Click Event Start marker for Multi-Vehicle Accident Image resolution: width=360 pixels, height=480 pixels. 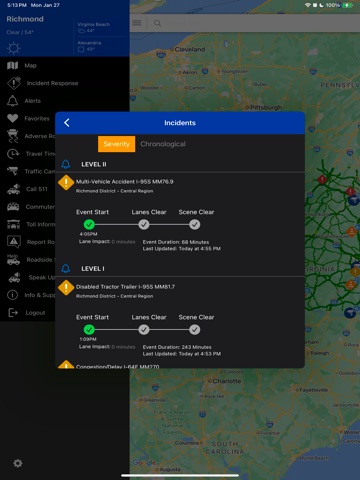coord(89,224)
